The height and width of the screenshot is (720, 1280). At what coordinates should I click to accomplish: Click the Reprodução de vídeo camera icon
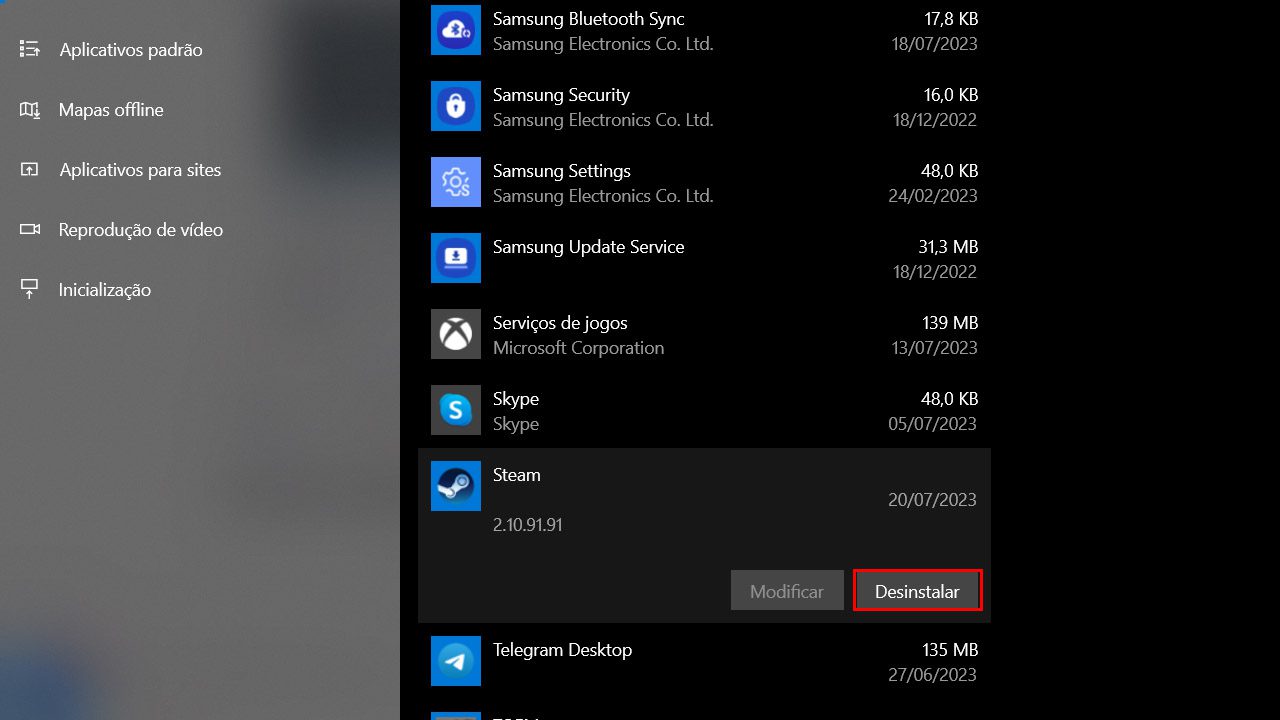pyautogui.click(x=30, y=229)
